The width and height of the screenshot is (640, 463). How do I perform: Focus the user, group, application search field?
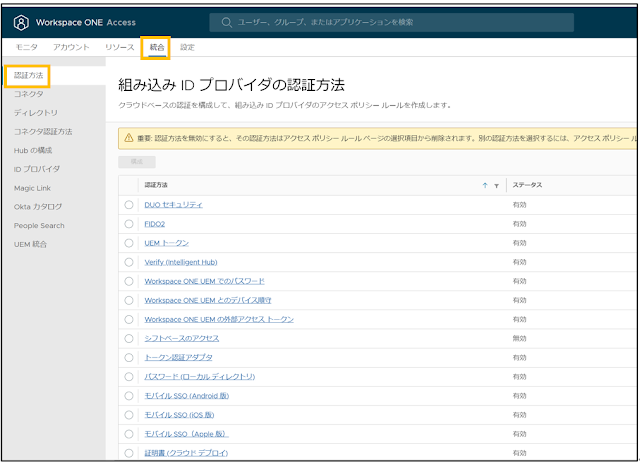pyautogui.click(x=391, y=22)
